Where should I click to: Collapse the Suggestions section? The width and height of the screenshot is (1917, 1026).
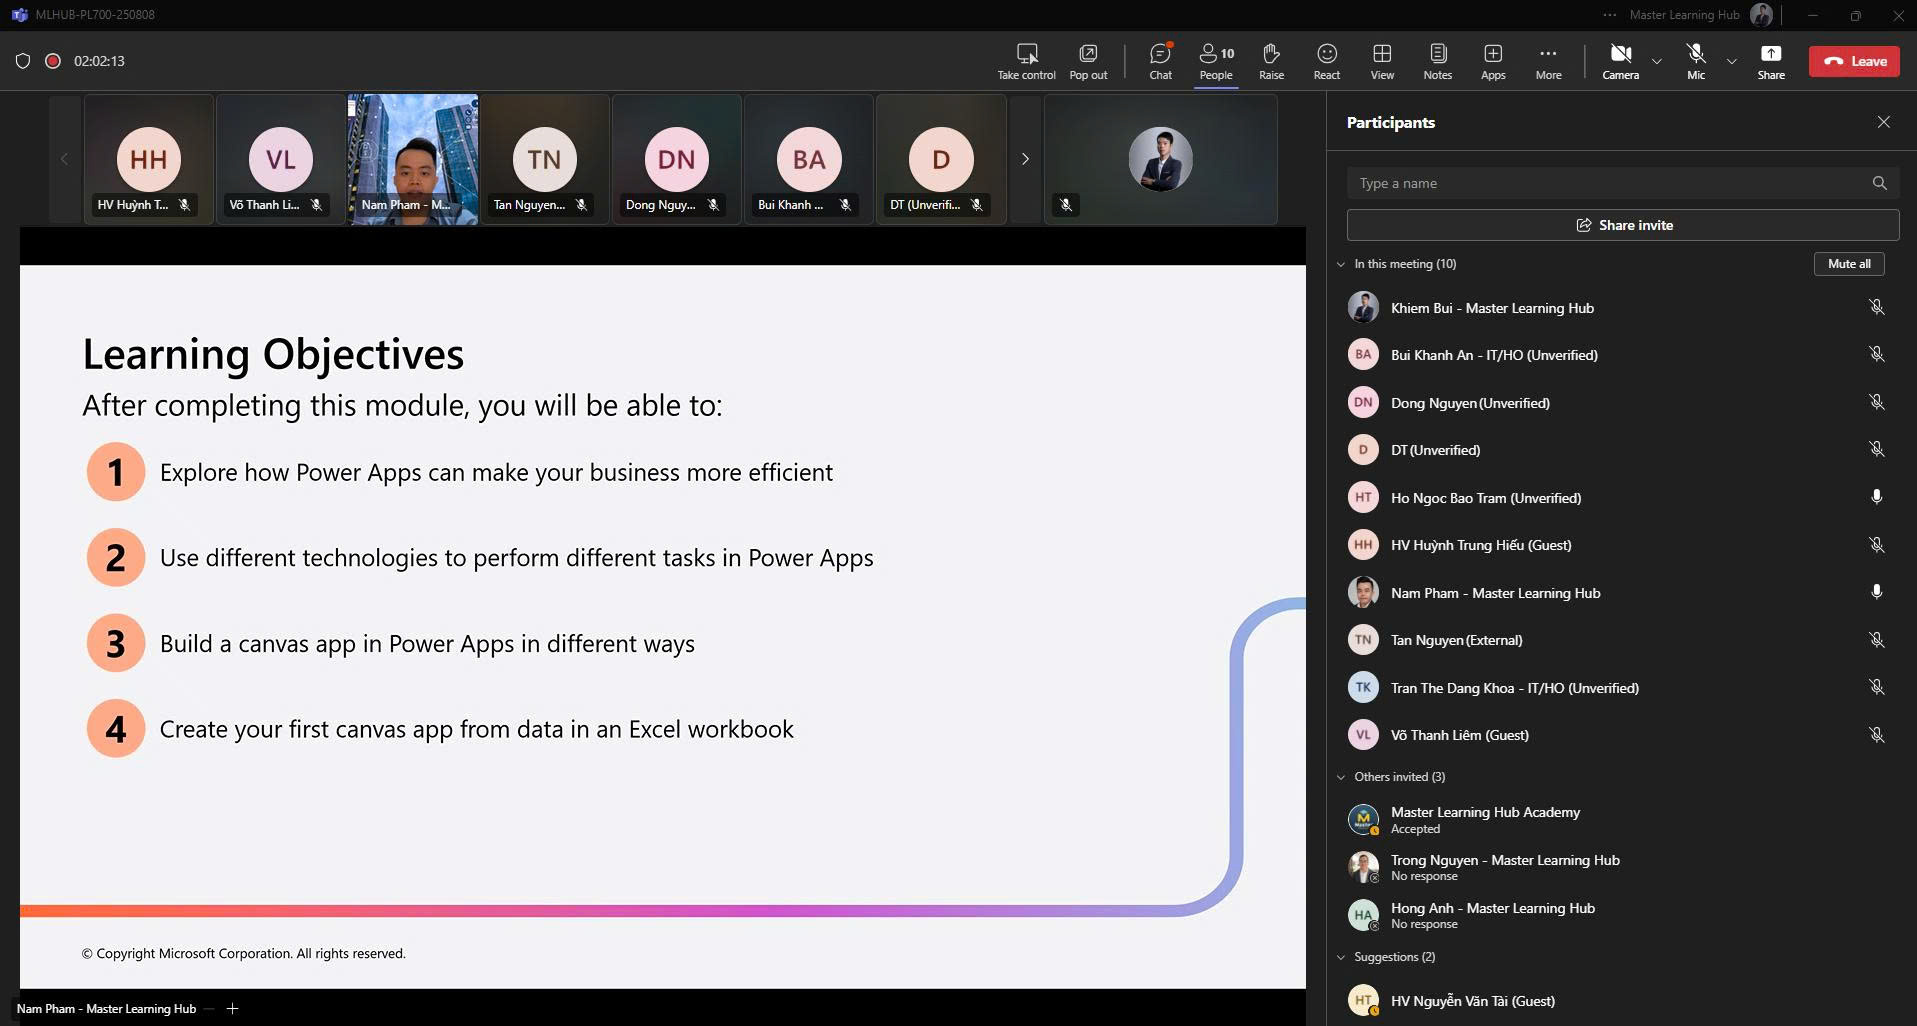[x=1341, y=957]
